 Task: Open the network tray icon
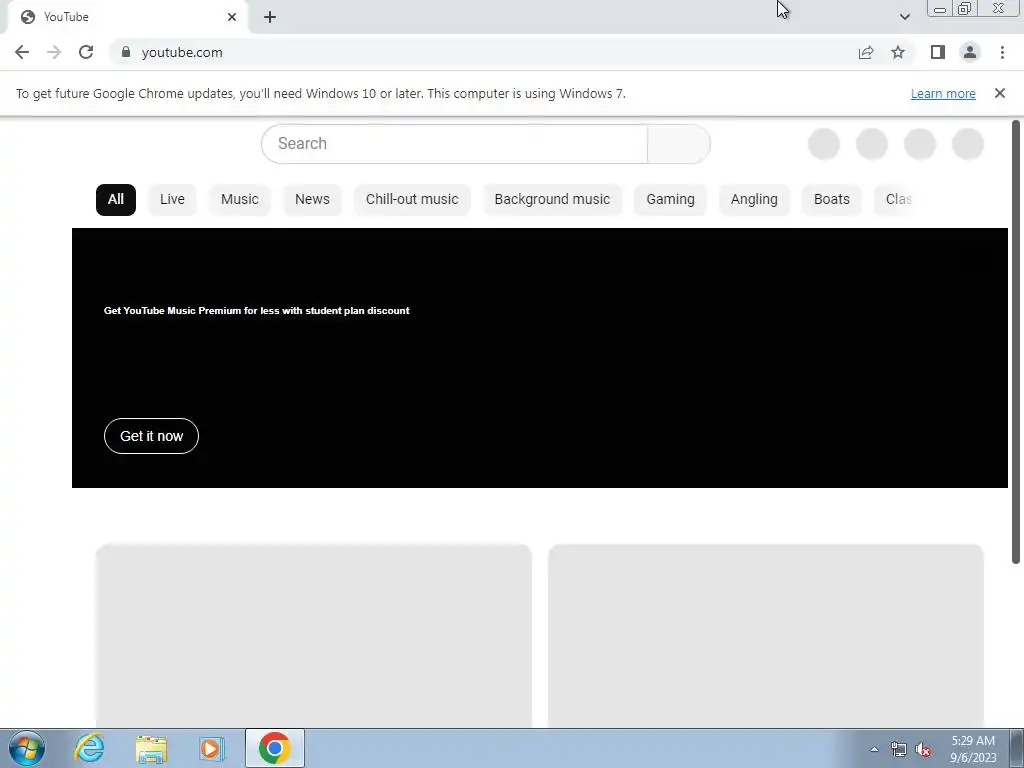[x=899, y=750]
